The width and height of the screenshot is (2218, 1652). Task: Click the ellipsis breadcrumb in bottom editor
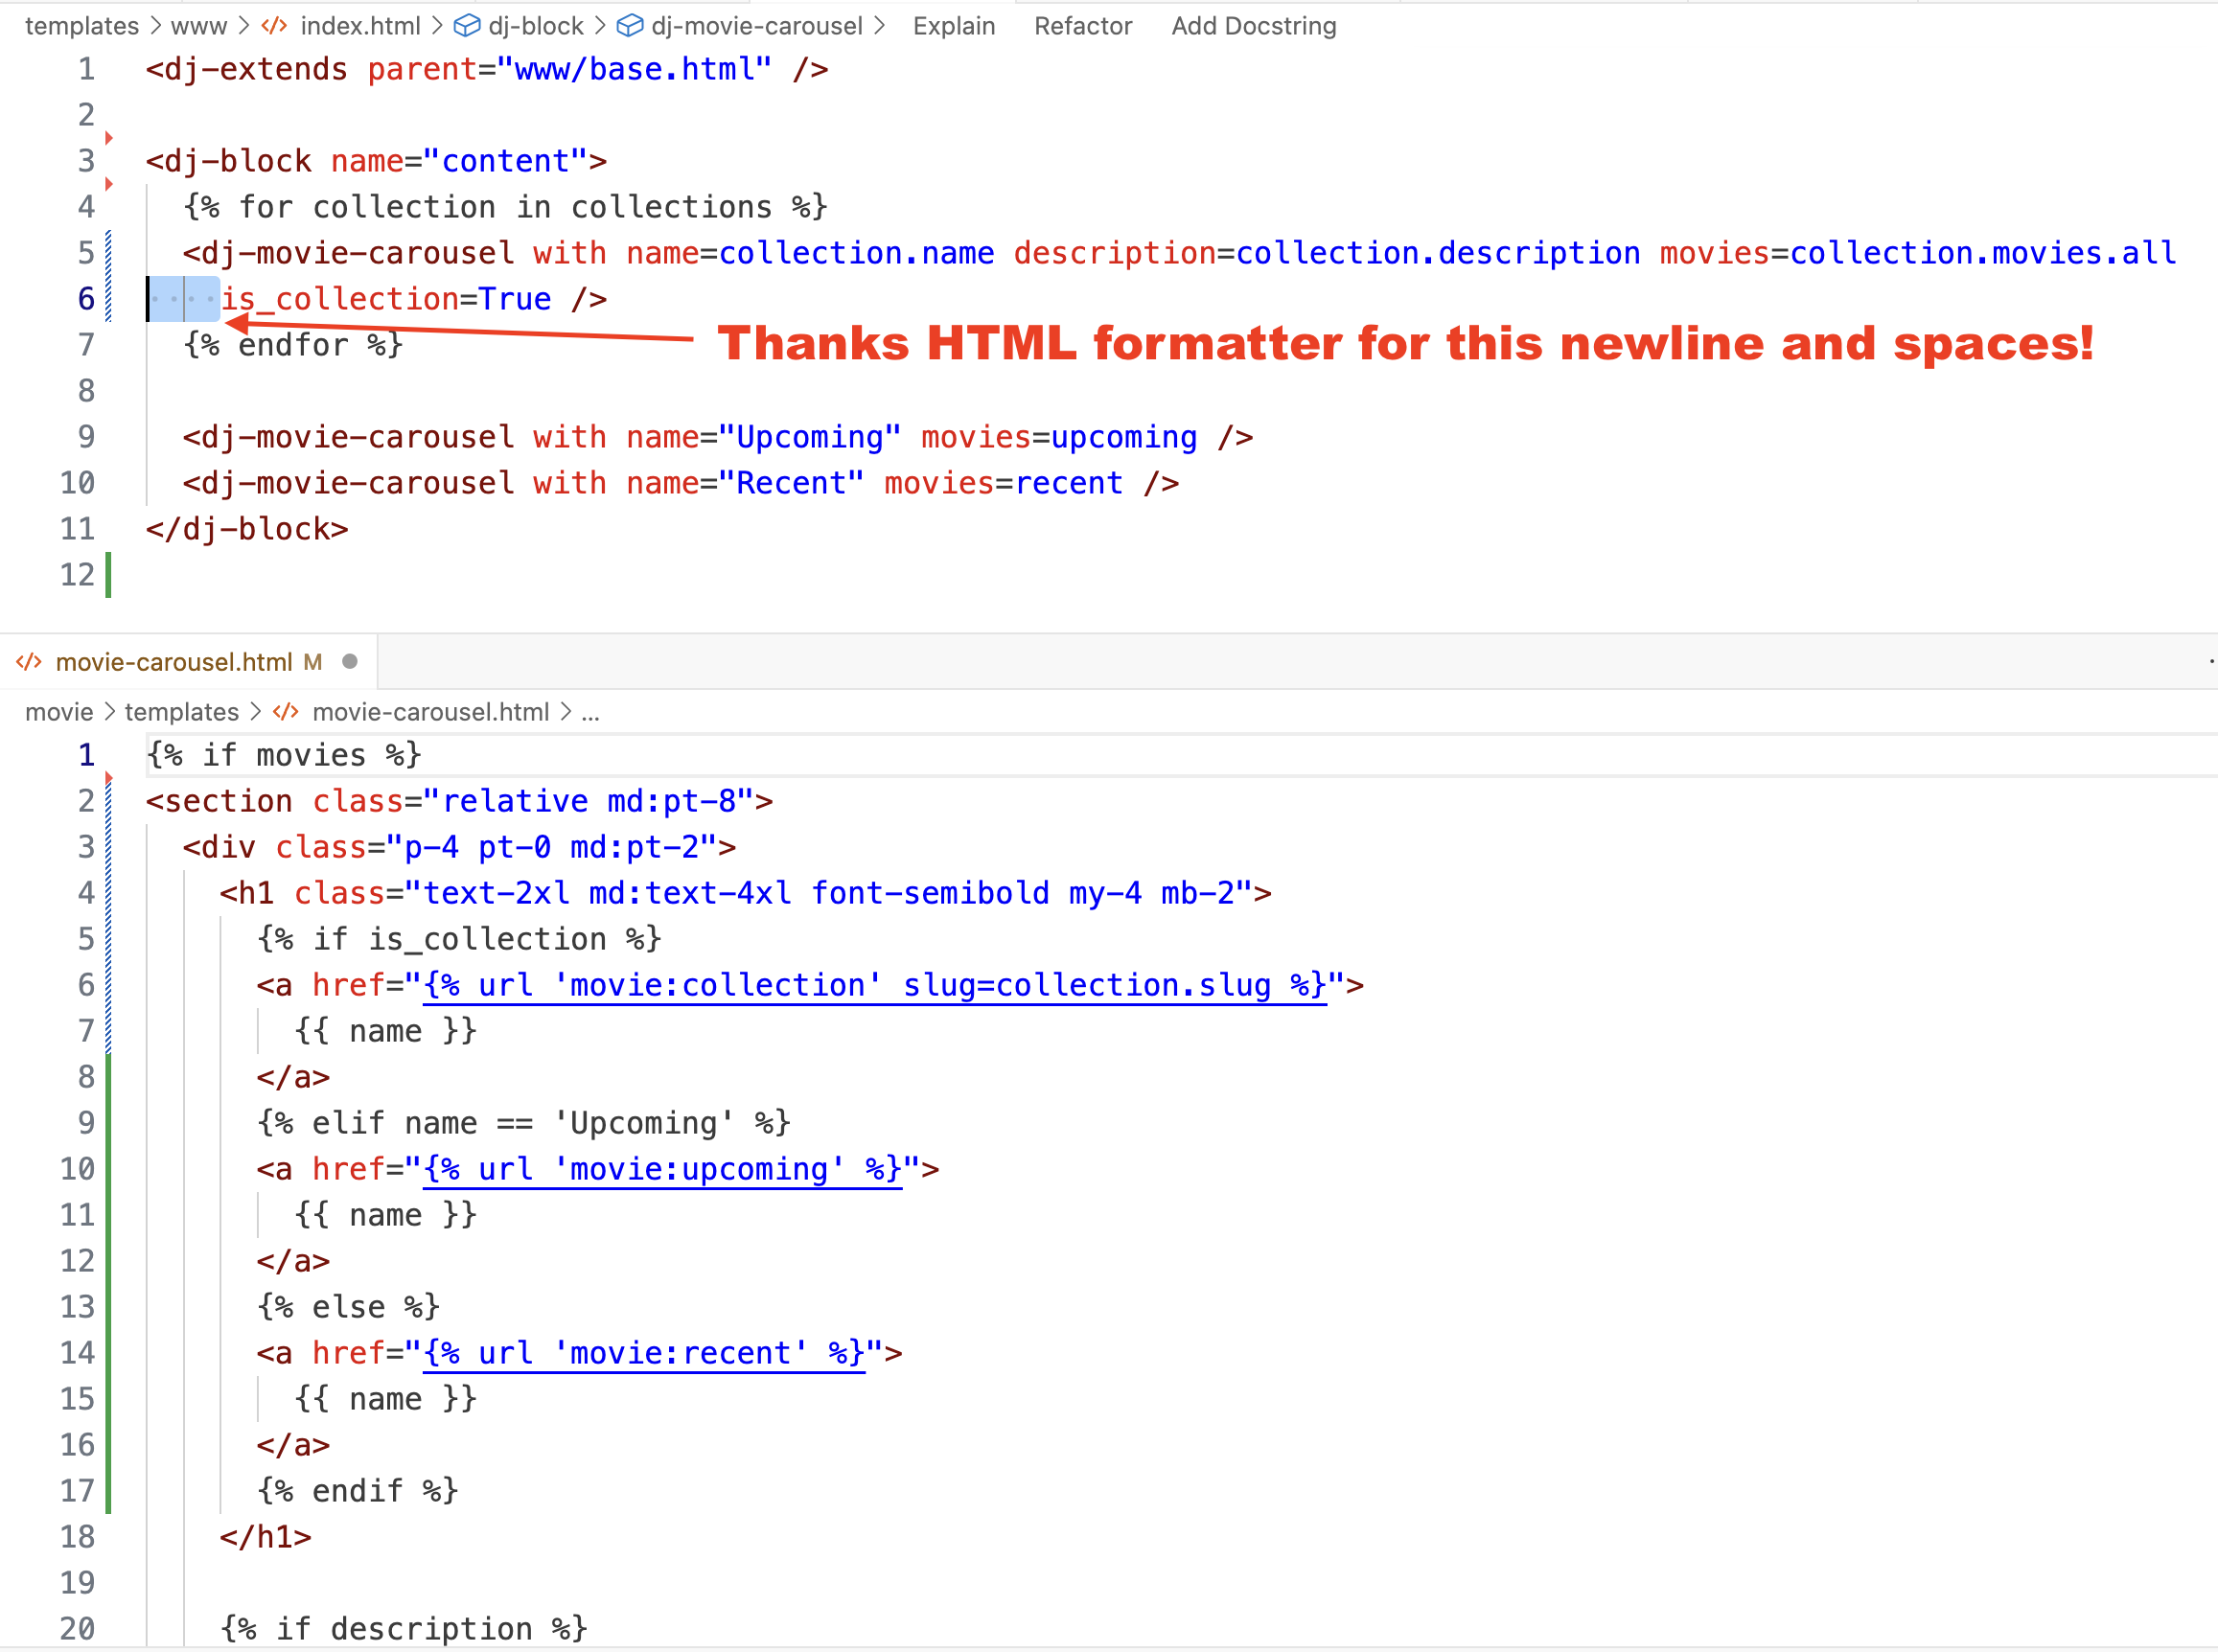tap(590, 712)
